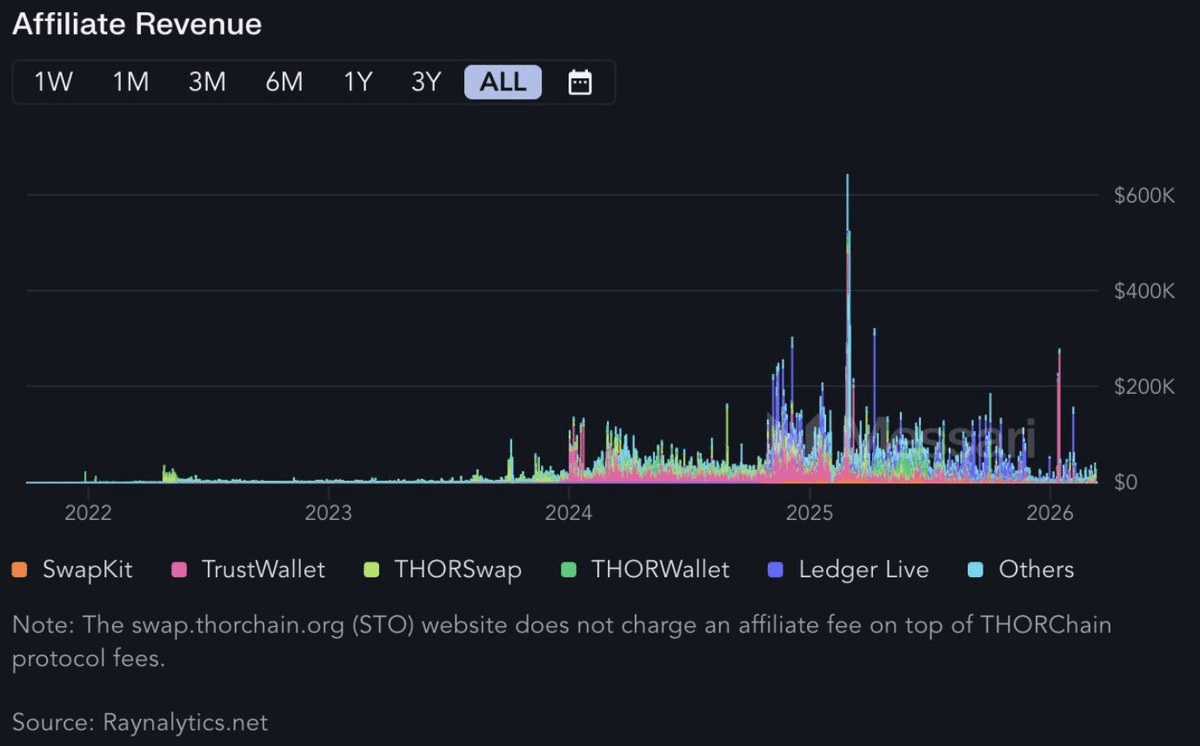Click the purple Ledger Live color swatch
The image size is (1200, 746).
pyautogui.click(x=775, y=570)
